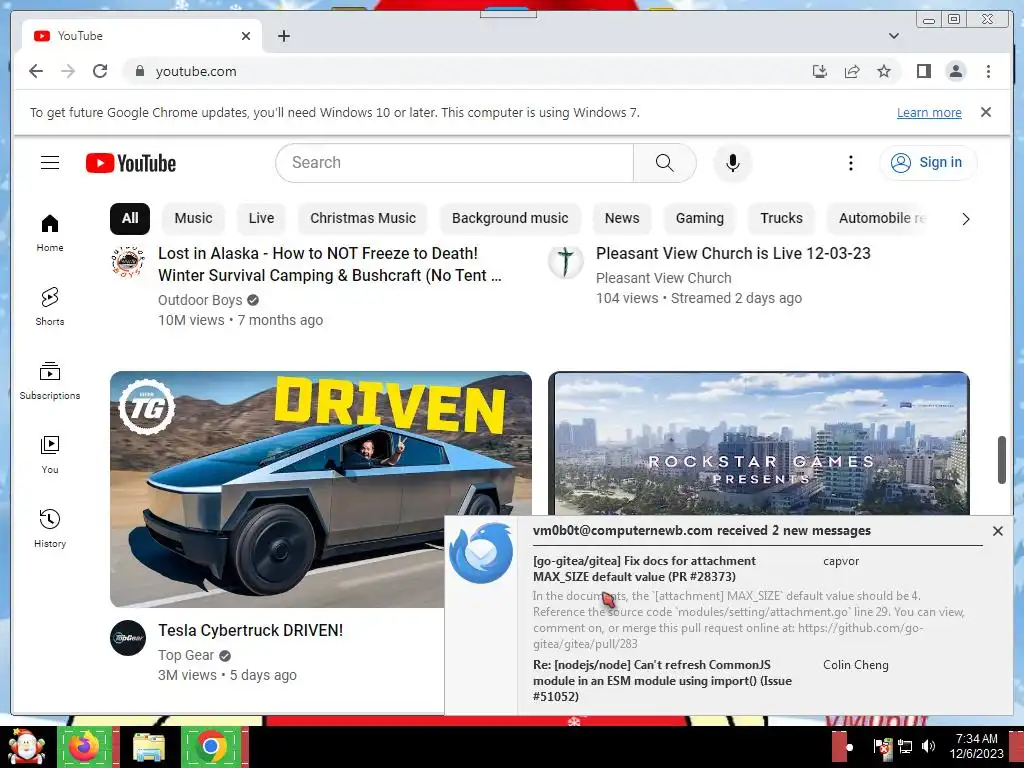Image resolution: width=1024 pixels, height=768 pixels.
Task: Click the YouTube logo
Action: point(131,163)
